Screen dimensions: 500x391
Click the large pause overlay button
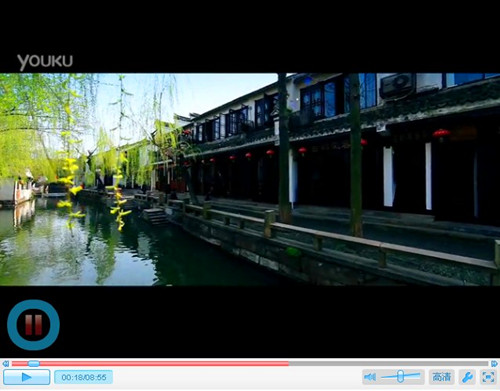(33, 325)
